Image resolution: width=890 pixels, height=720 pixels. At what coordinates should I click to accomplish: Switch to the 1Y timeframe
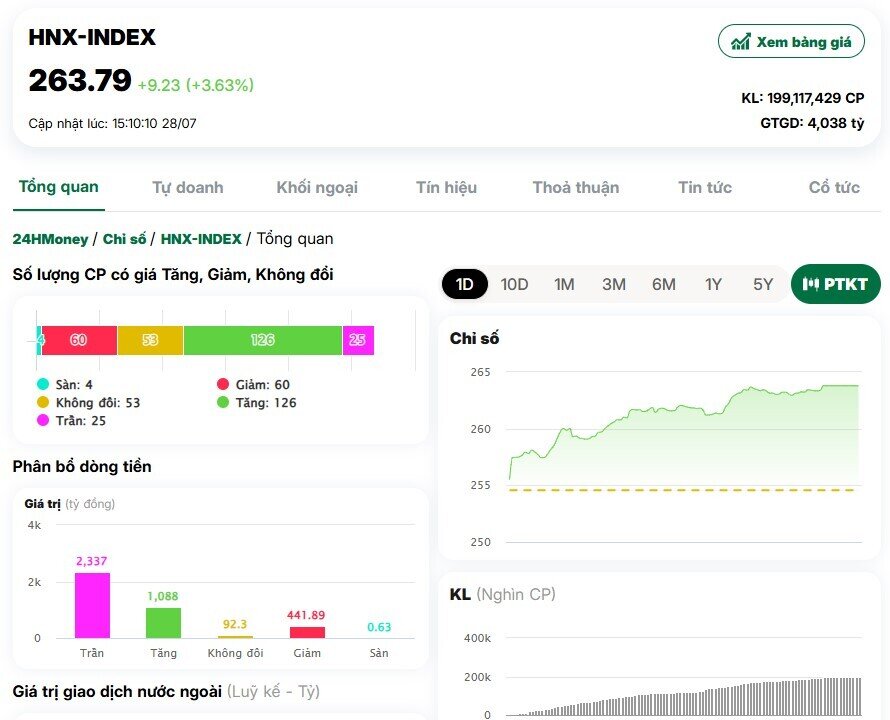[x=714, y=284]
